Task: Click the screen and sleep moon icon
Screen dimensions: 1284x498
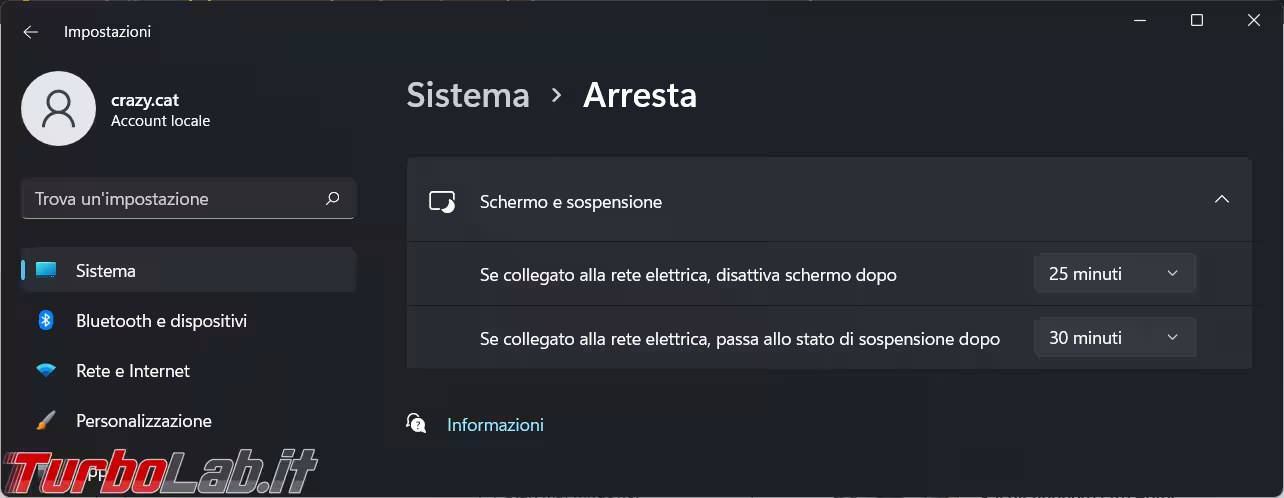Action: click(442, 202)
